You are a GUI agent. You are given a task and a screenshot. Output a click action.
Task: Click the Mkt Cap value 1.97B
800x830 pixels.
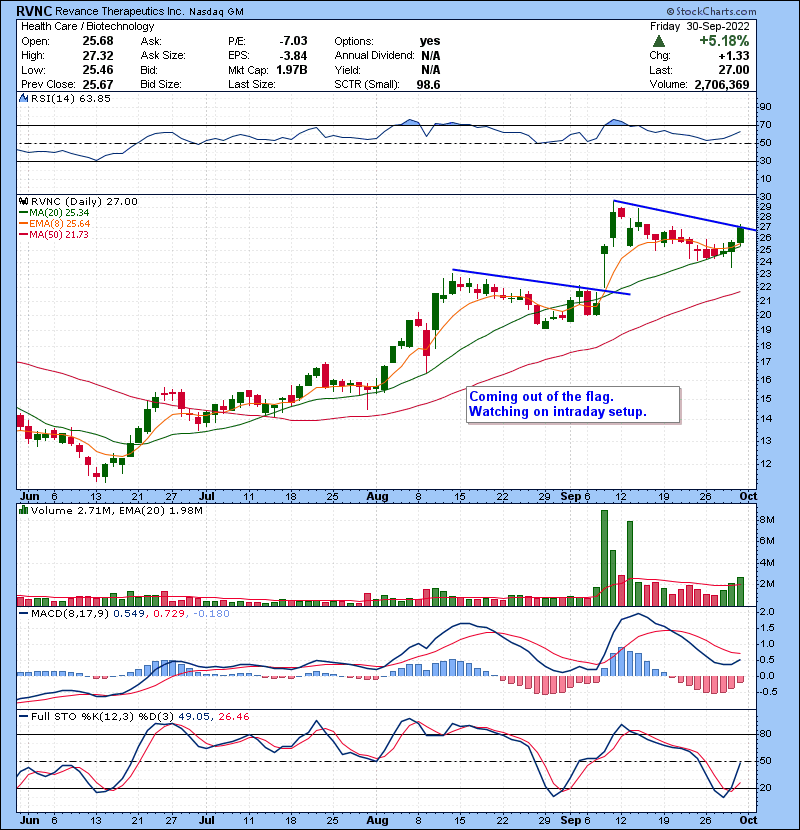coord(292,70)
